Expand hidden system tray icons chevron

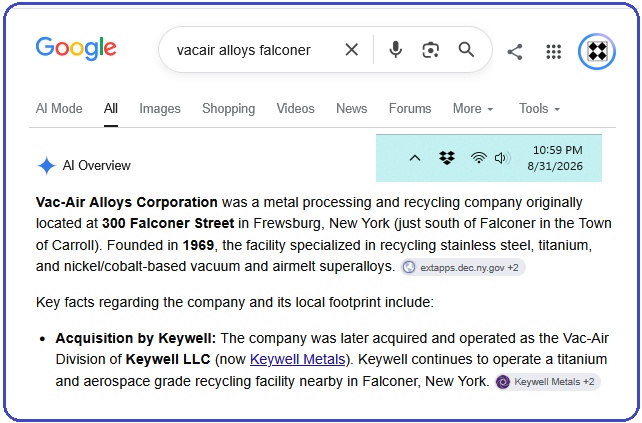(415, 158)
